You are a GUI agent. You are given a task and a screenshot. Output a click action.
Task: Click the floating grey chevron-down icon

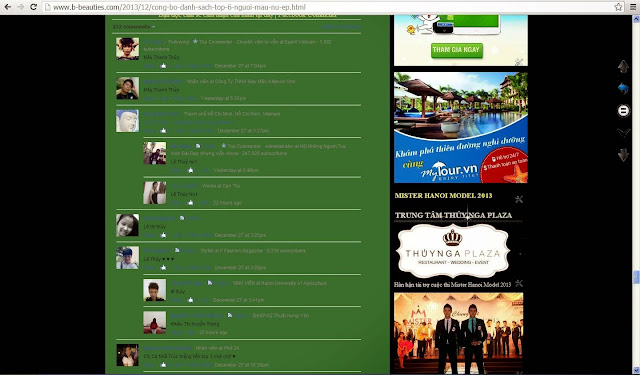[x=623, y=133]
